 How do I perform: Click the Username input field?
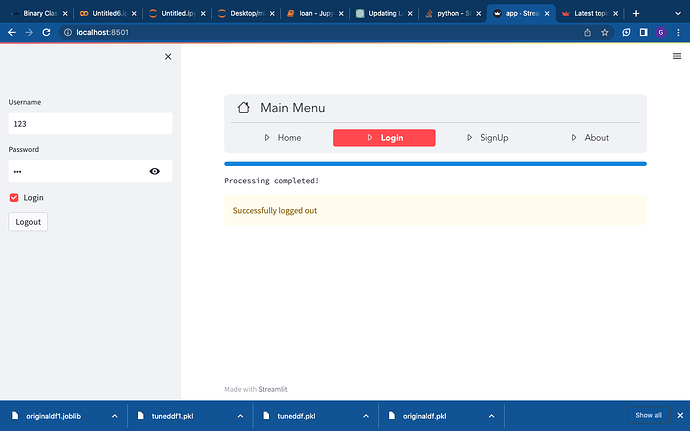point(91,124)
